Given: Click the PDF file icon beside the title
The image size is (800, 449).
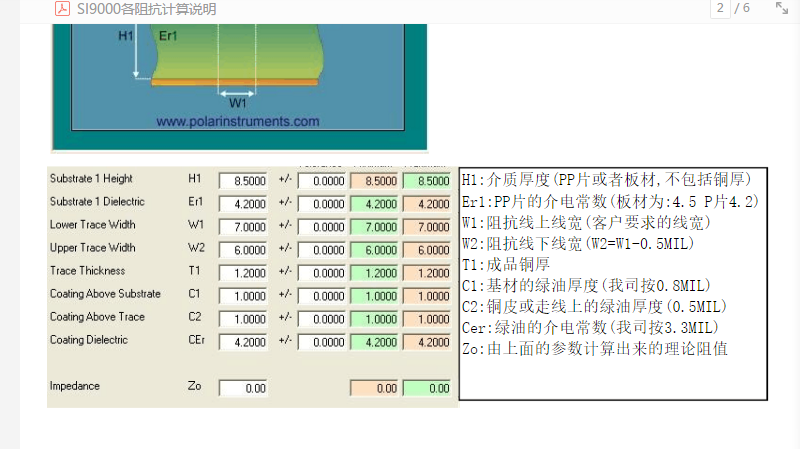Looking at the screenshot, I should point(62,9).
